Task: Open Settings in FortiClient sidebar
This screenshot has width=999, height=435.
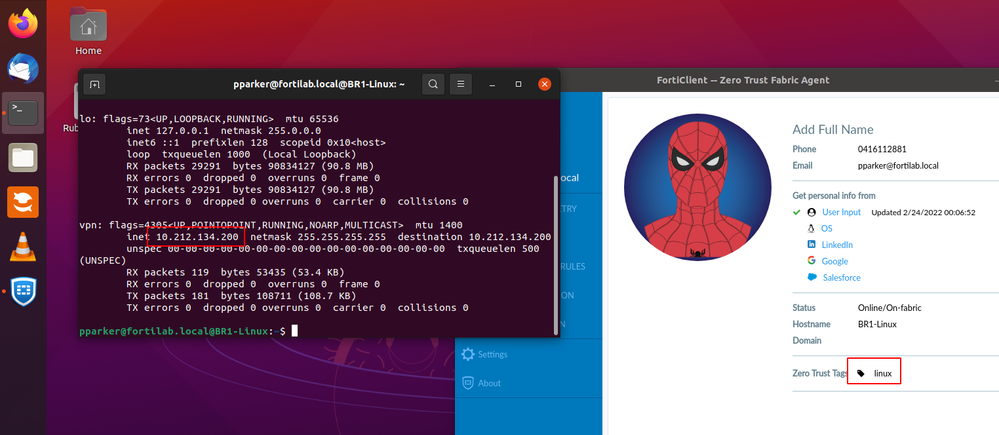Action: (x=484, y=354)
